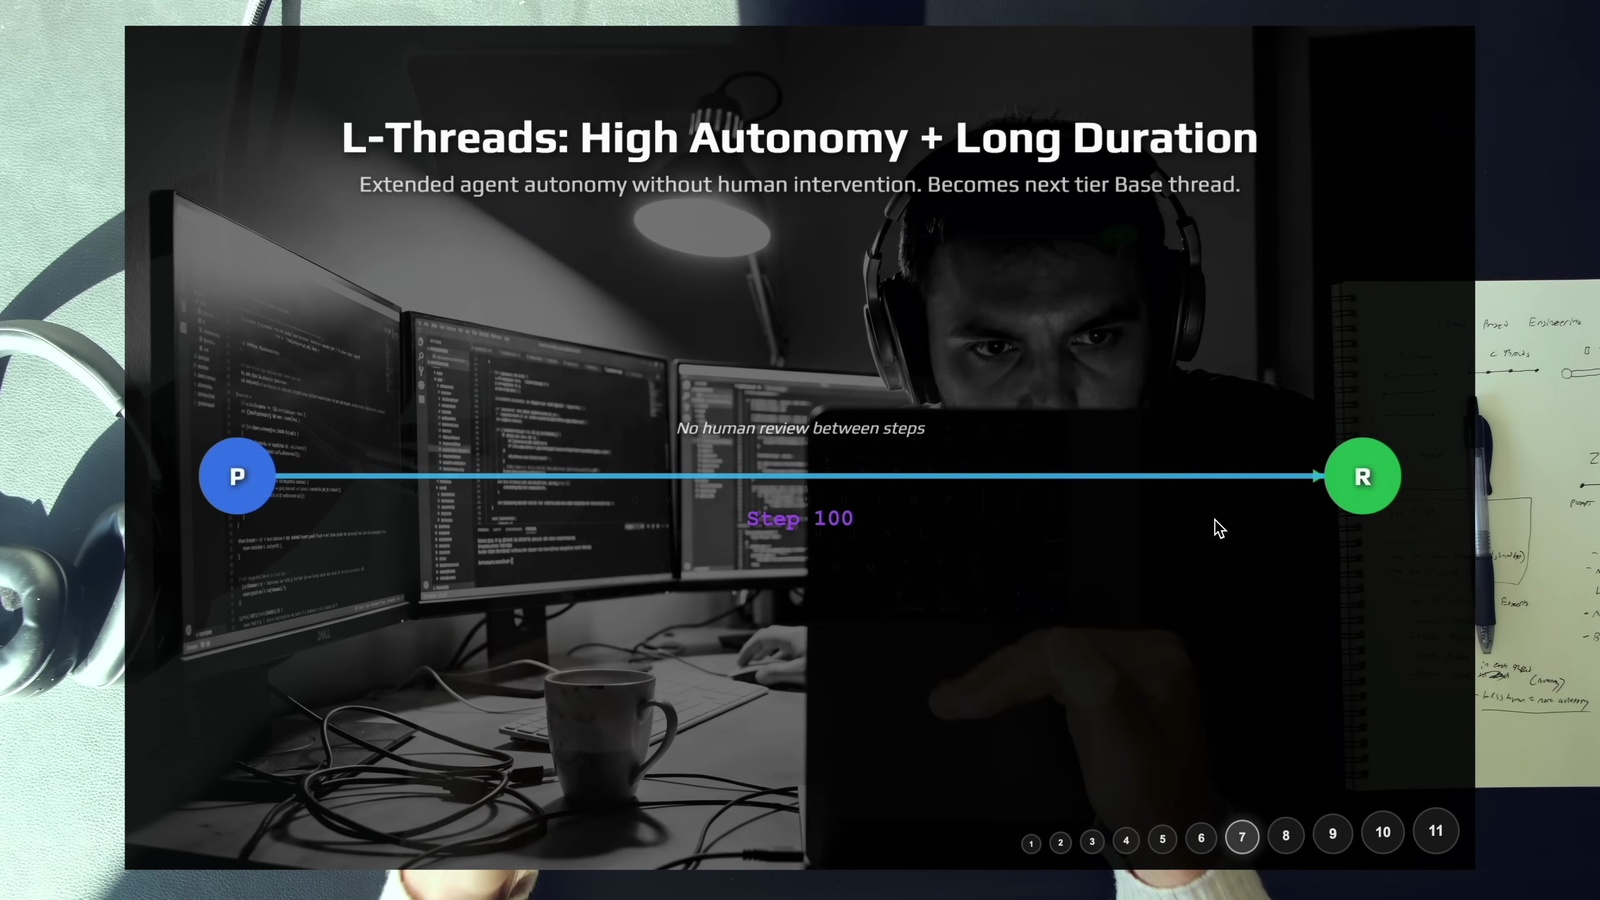Click the "No human review between steps" caption

tap(800, 428)
